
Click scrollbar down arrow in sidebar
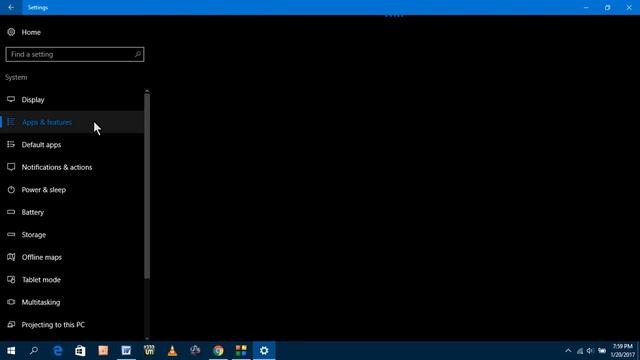pos(147,338)
